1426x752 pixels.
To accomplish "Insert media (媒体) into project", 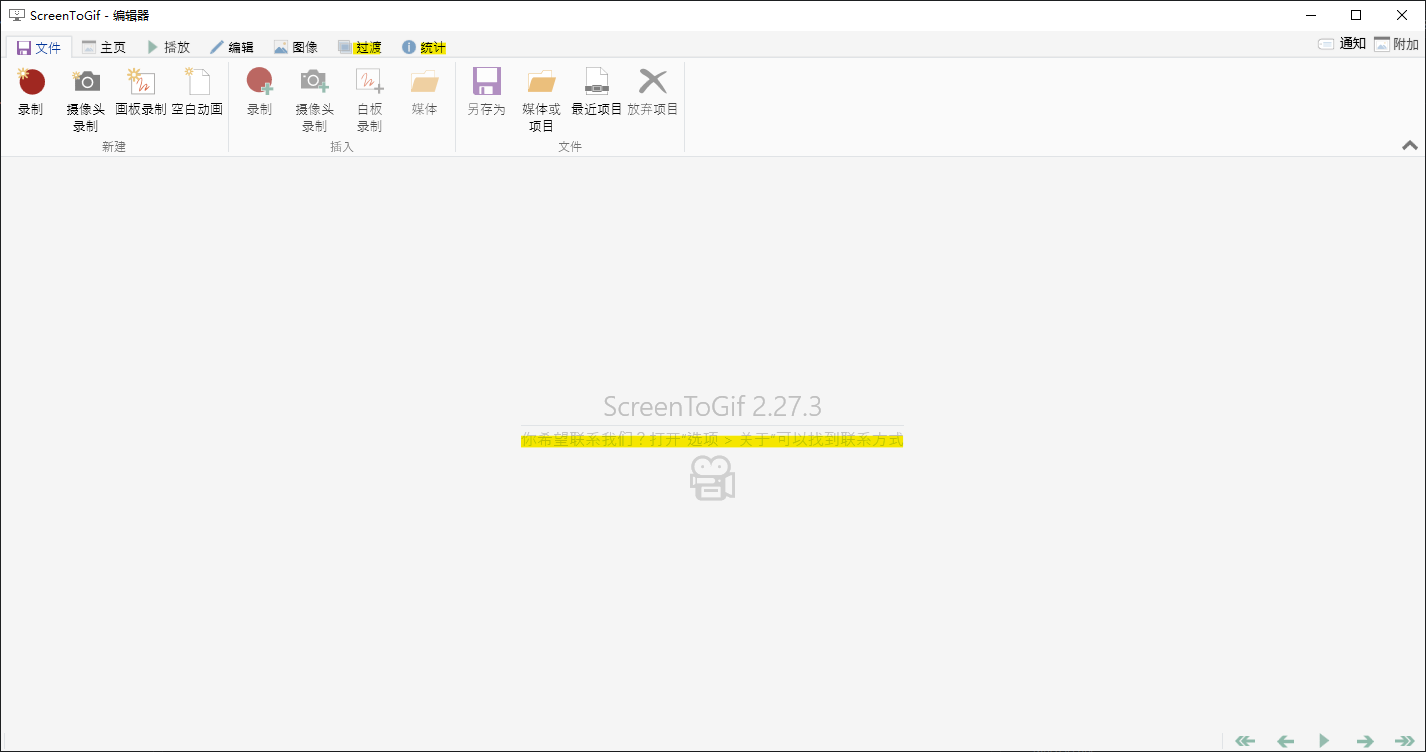I will tap(424, 93).
